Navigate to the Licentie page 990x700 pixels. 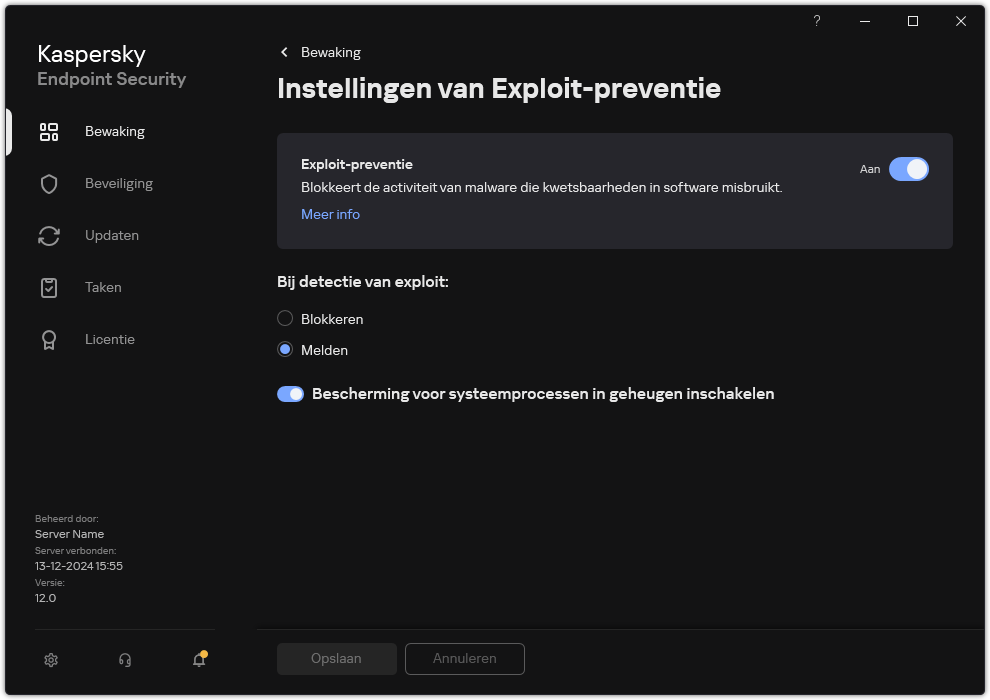click(x=110, y=339)
